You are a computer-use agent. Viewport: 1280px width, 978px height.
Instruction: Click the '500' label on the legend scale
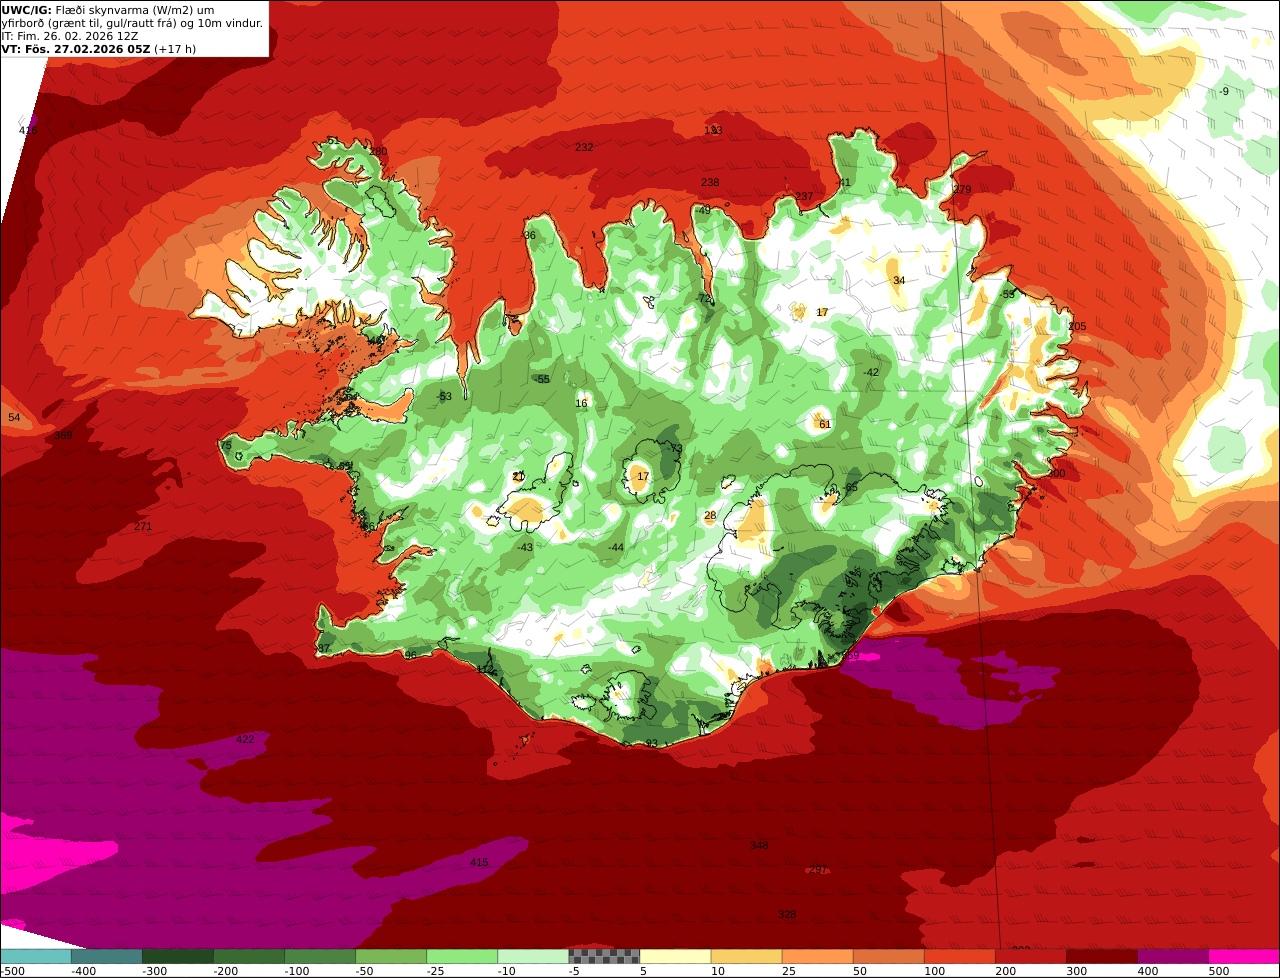click(x=1219, y=971)
